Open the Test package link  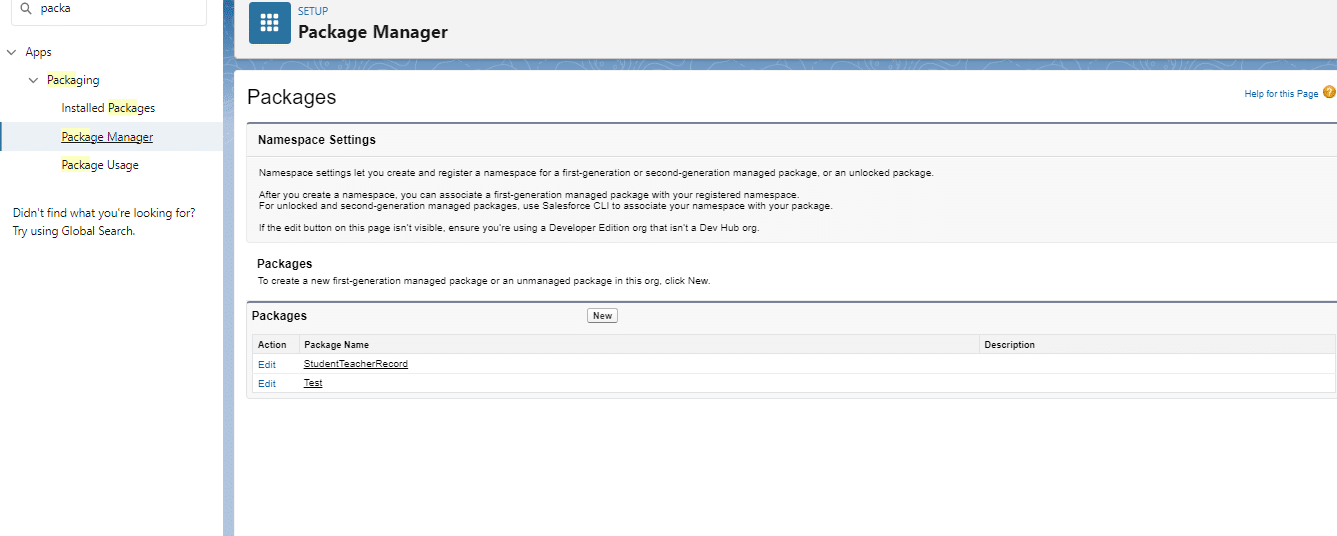(x=313, y=383)
